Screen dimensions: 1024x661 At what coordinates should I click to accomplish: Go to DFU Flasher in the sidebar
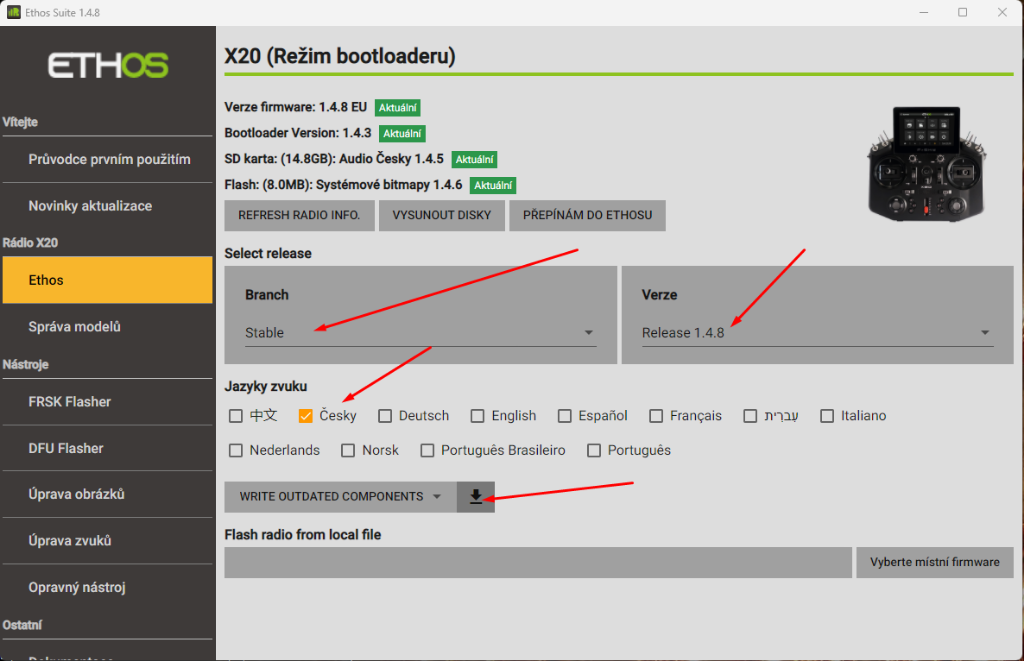(66, 448)
